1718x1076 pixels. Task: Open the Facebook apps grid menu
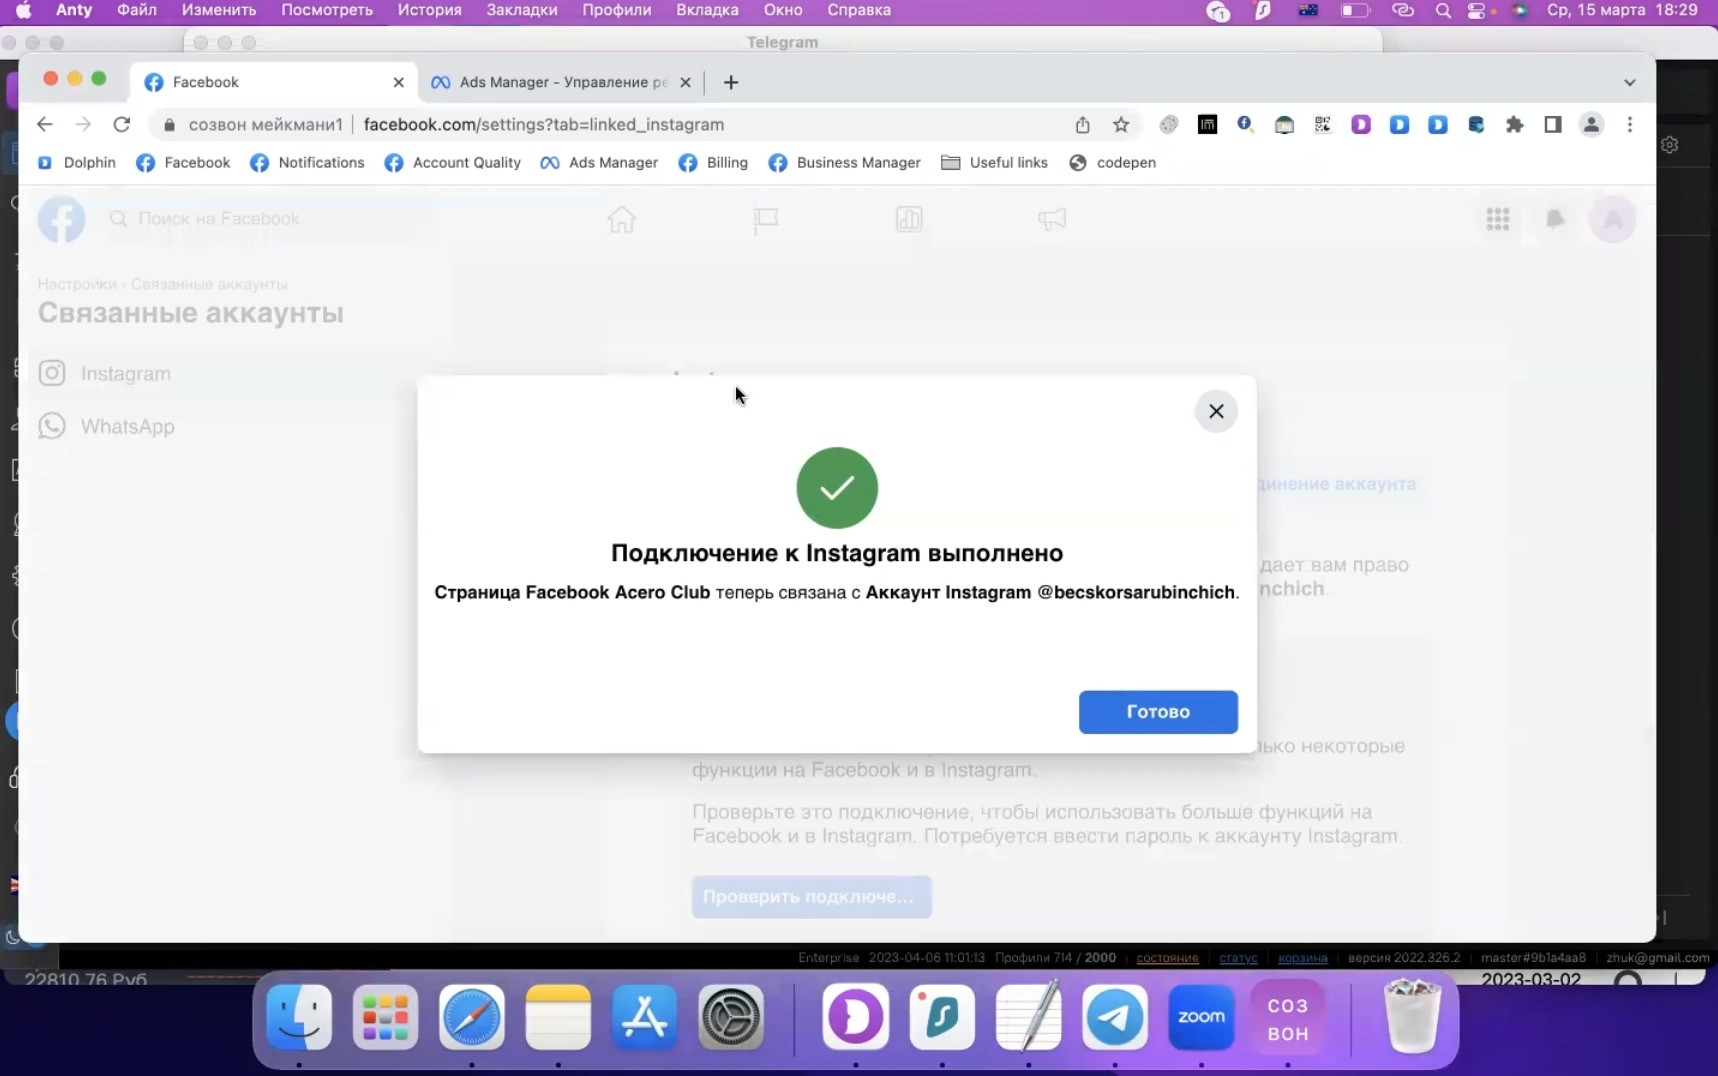(1497, 219)
